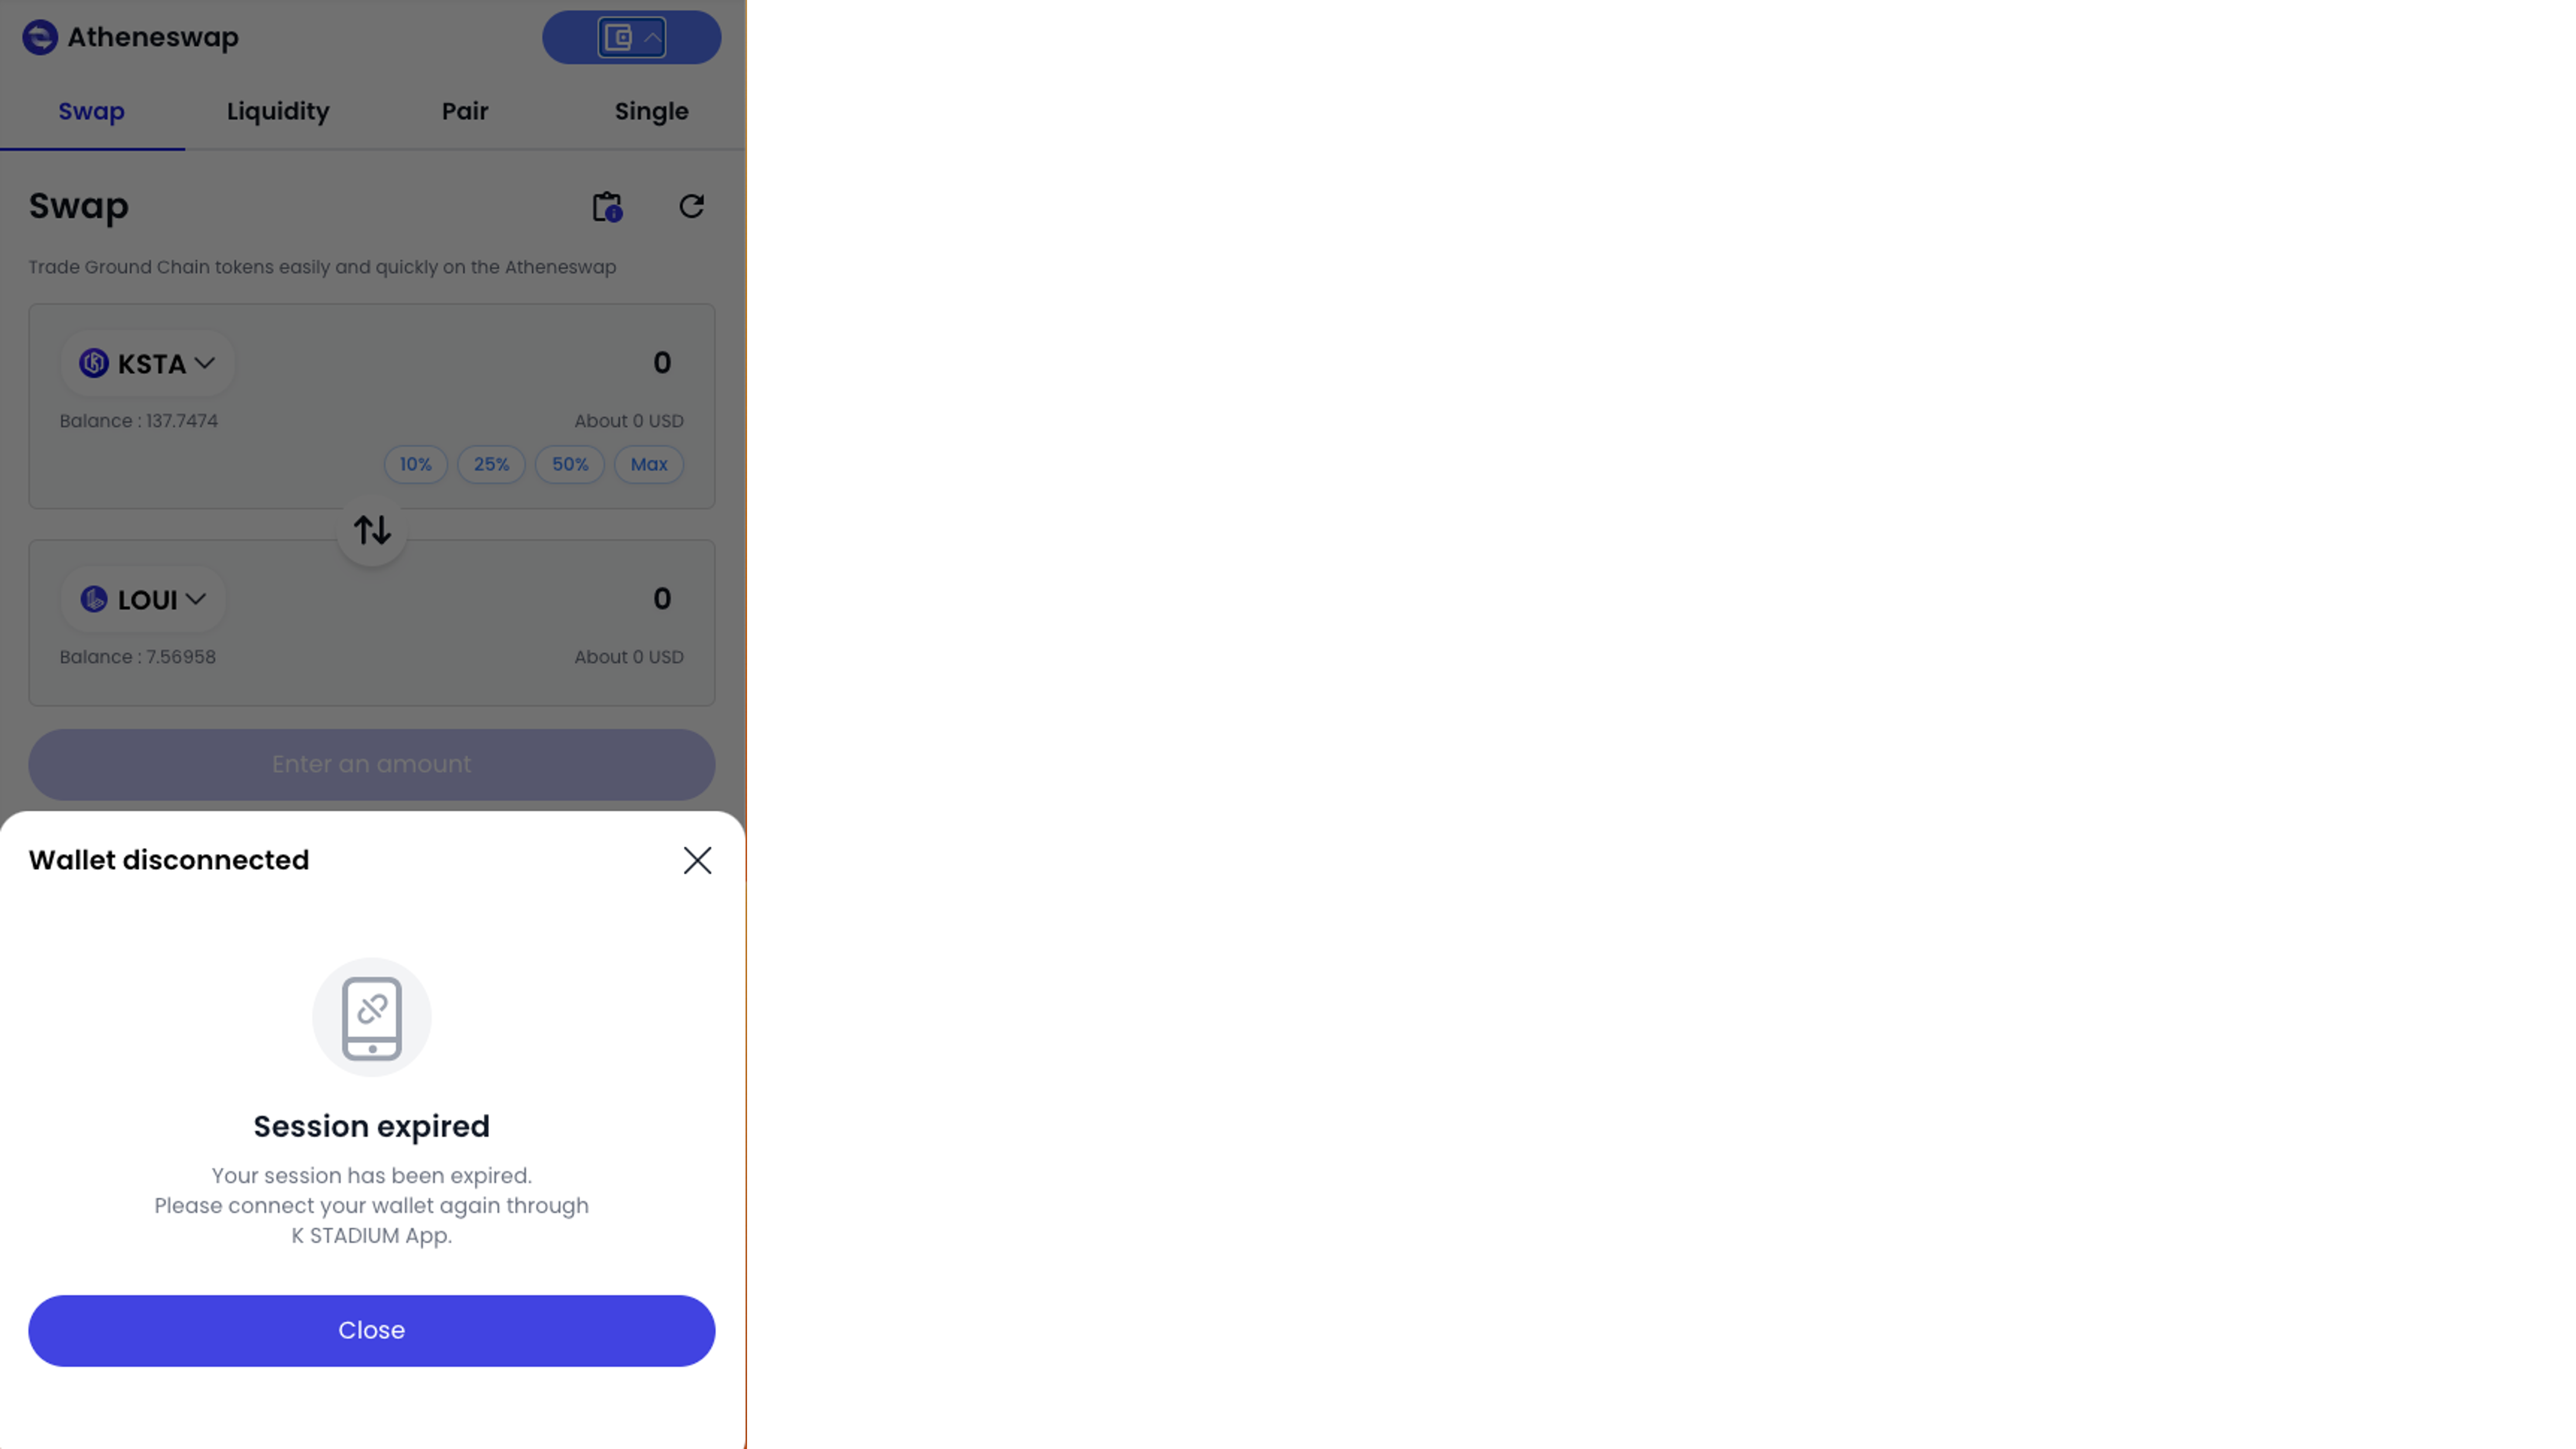The width and height of the screenshot is (2576, 1449).
Task: Switch to the Liquidity tab
Action: coord(278,111)
